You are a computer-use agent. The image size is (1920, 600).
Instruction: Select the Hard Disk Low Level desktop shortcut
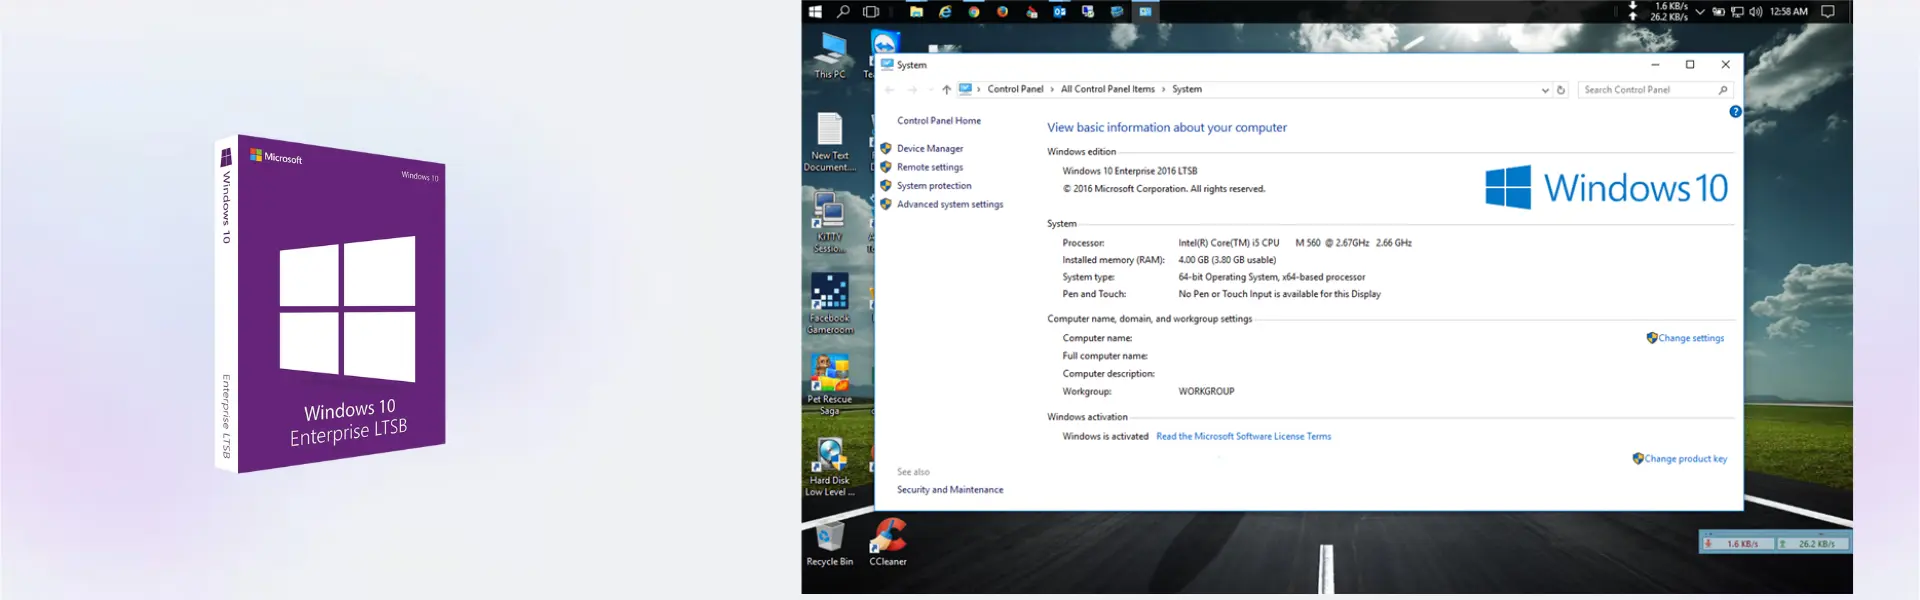[830, 467]
